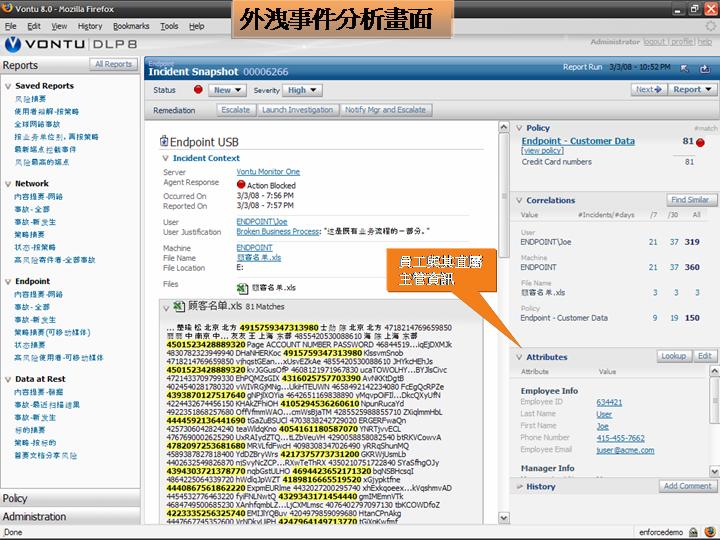Open the Help menu
This screenshot has width=720, height=540.
(x=197, y=26)
